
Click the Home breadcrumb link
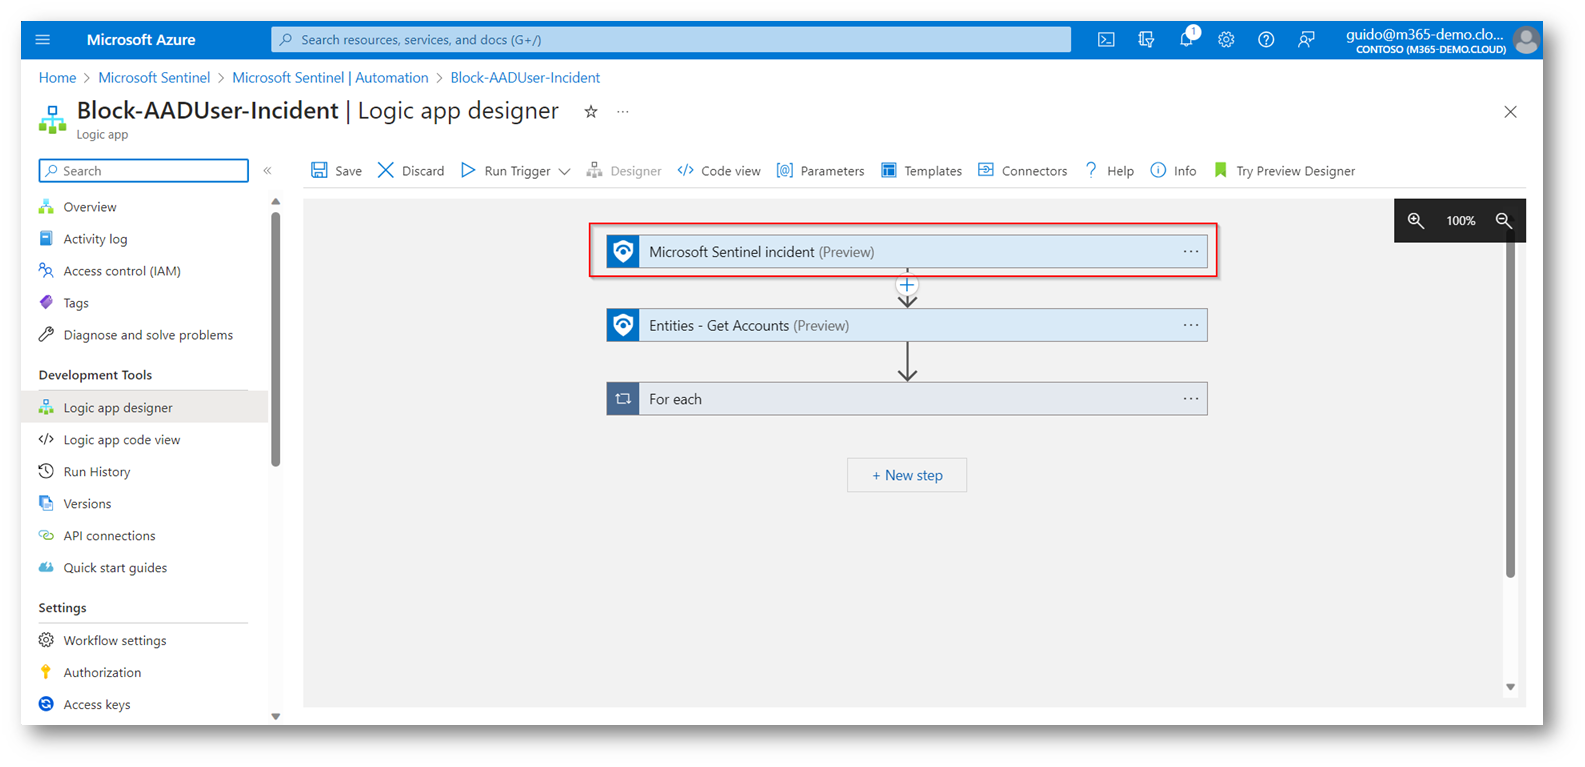(57, 78)
